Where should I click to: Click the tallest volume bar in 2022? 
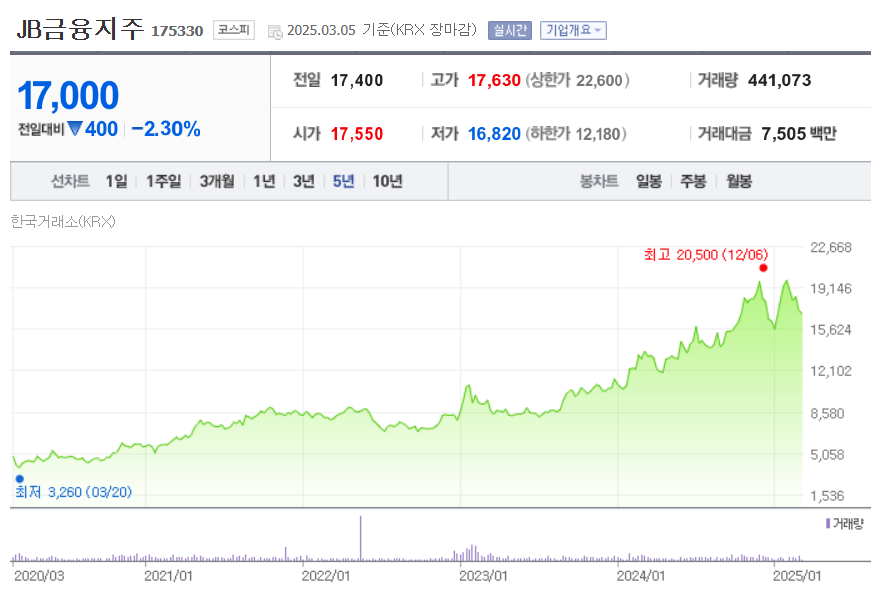pyautogui.click(x=361, y=538)
